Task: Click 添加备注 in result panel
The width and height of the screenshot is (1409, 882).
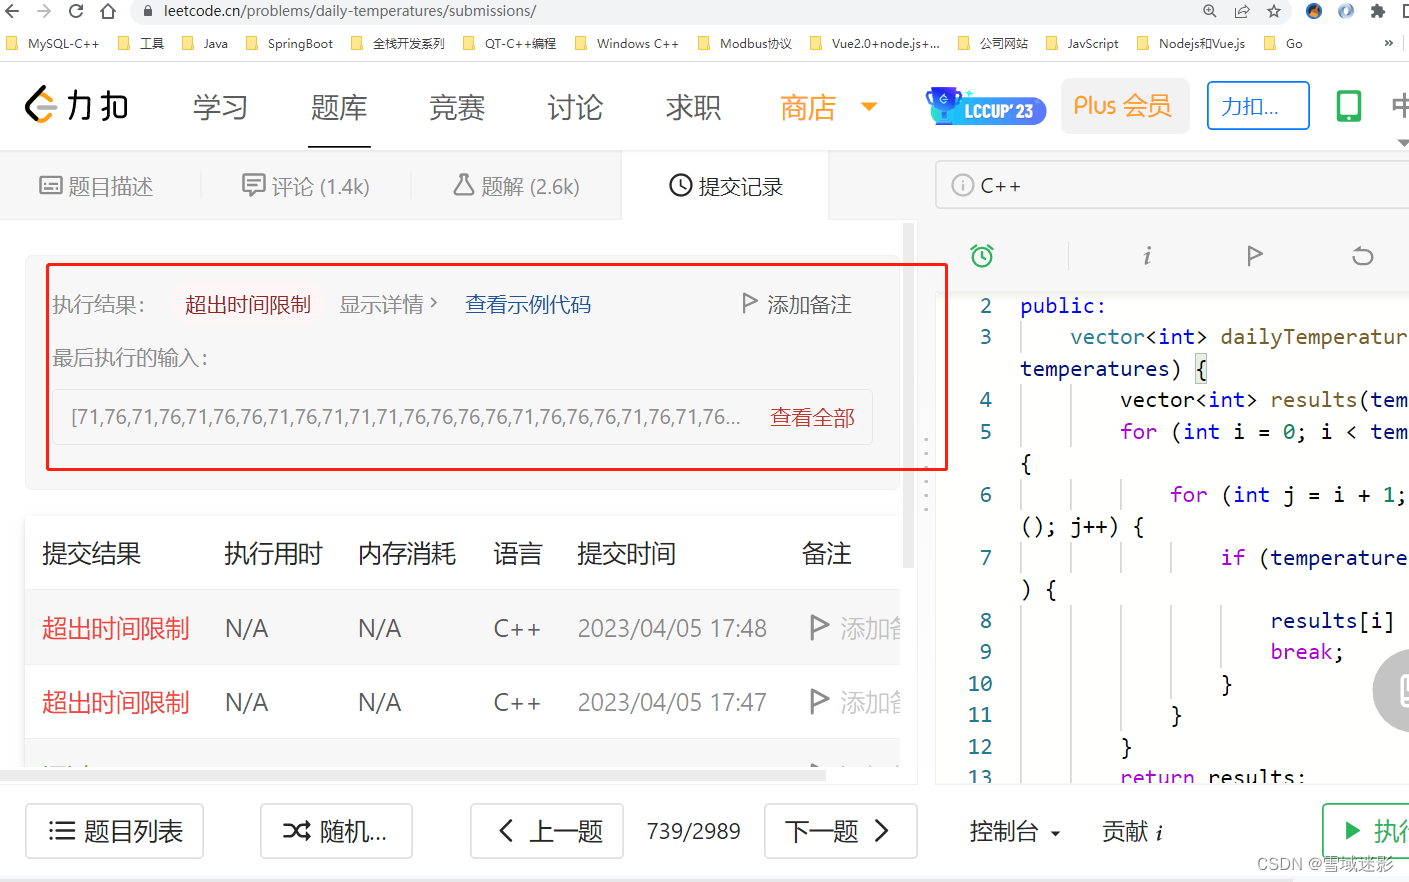Action: tap(797, 304)
